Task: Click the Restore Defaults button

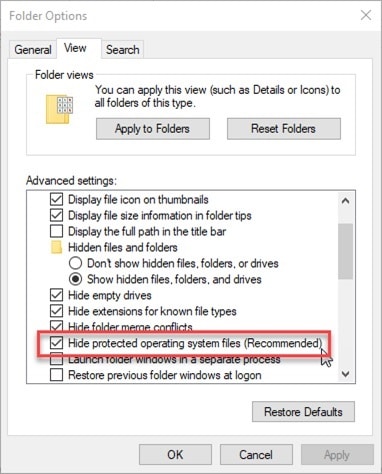Action: coord(303,412)
